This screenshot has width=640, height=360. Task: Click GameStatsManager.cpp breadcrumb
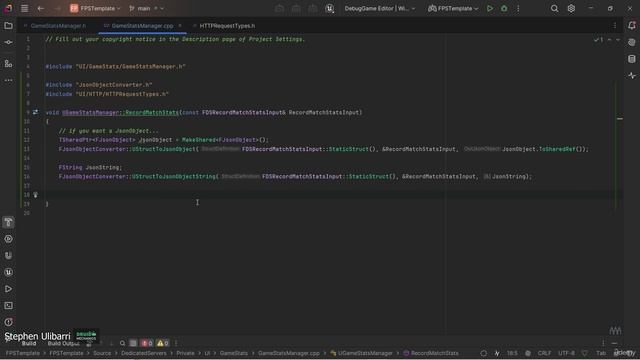[x=289, y=353]
